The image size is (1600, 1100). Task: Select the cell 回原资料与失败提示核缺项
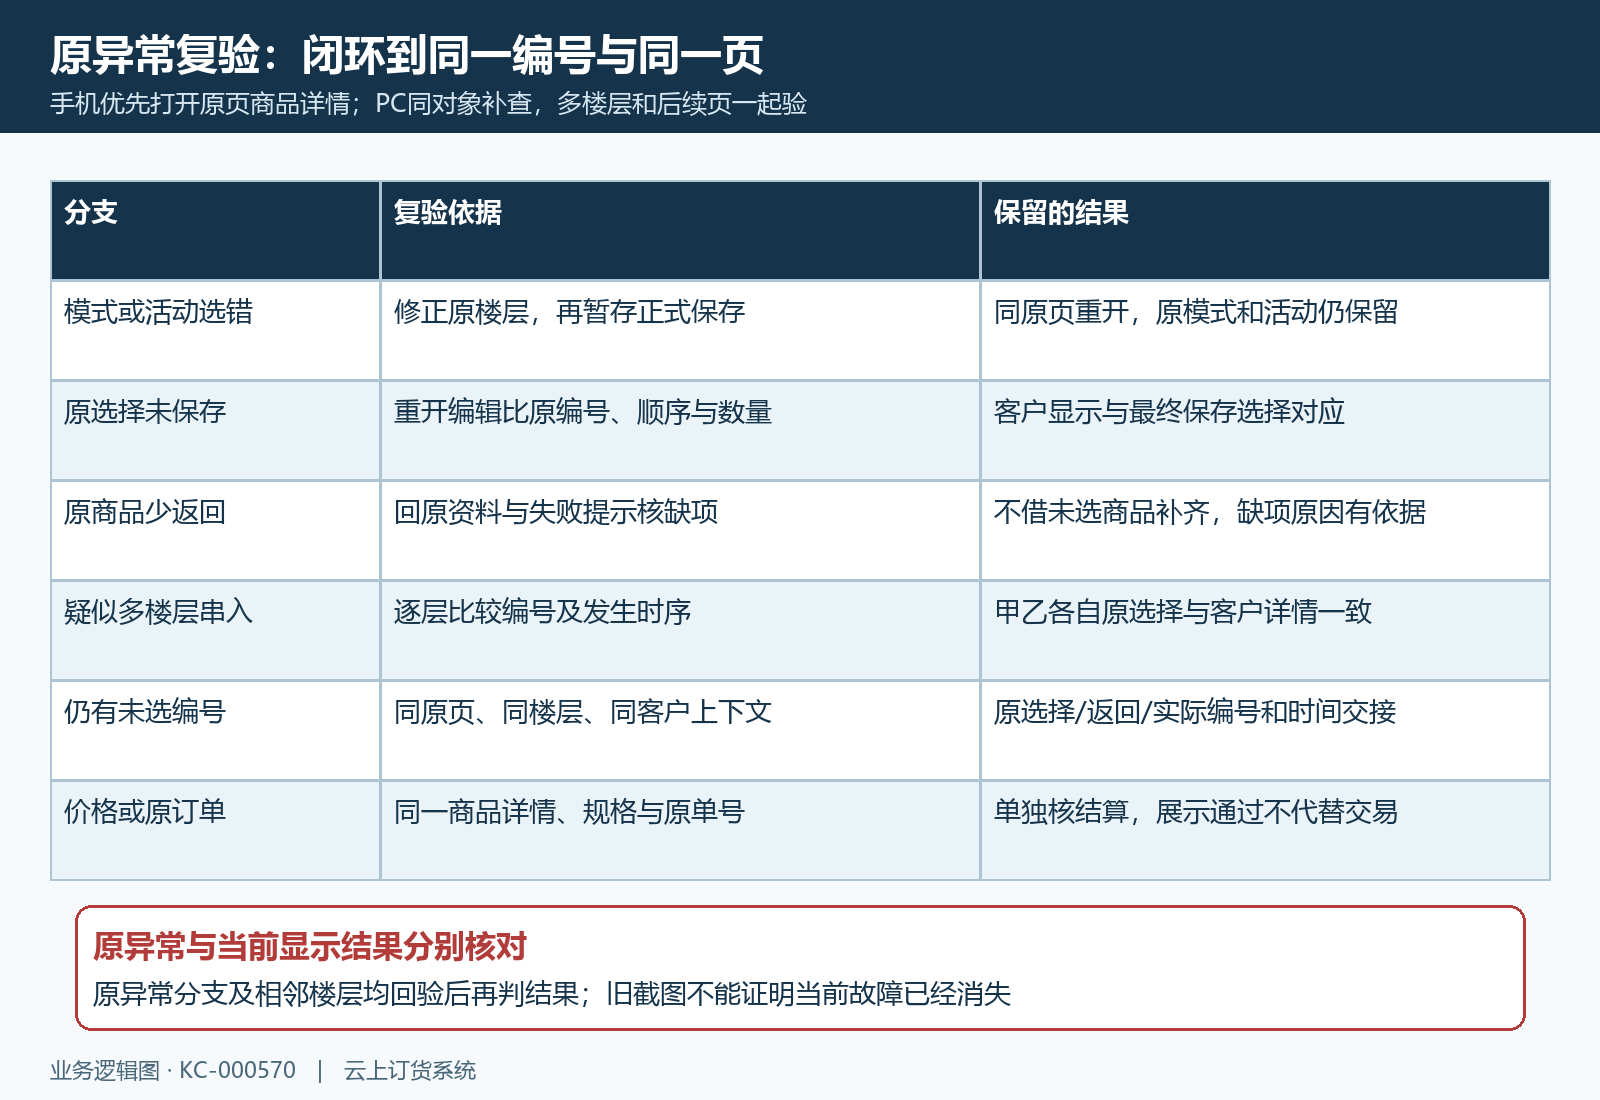click(x=680, y=531)
